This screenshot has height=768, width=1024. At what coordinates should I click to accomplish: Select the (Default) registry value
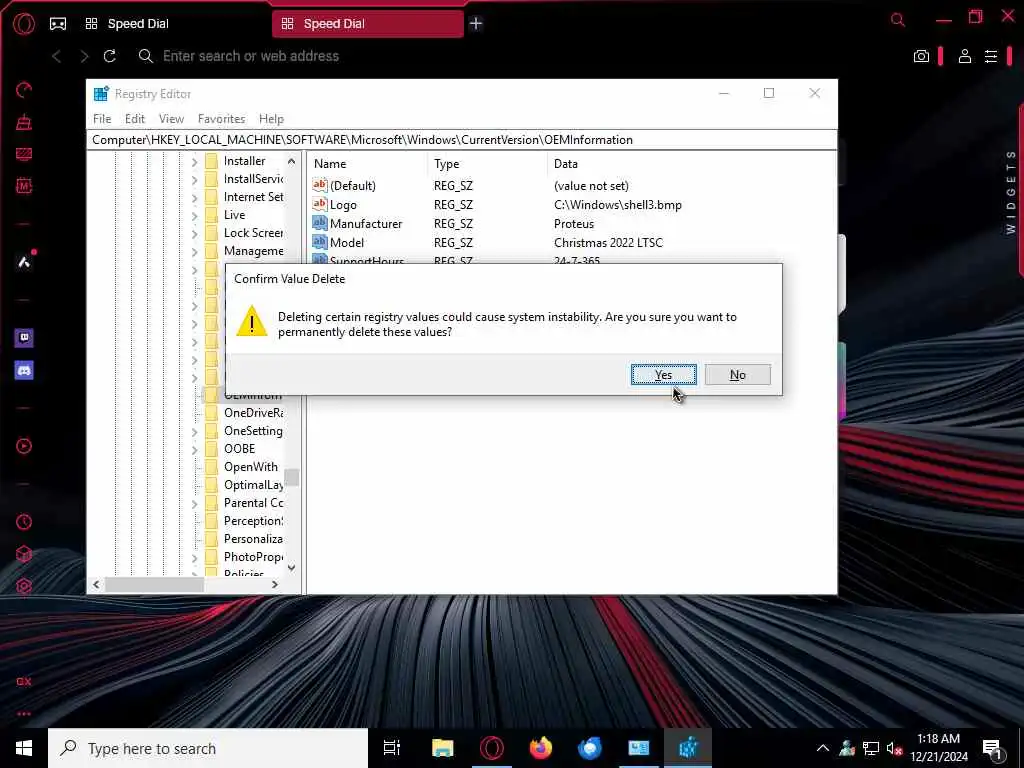coord(353,186)
